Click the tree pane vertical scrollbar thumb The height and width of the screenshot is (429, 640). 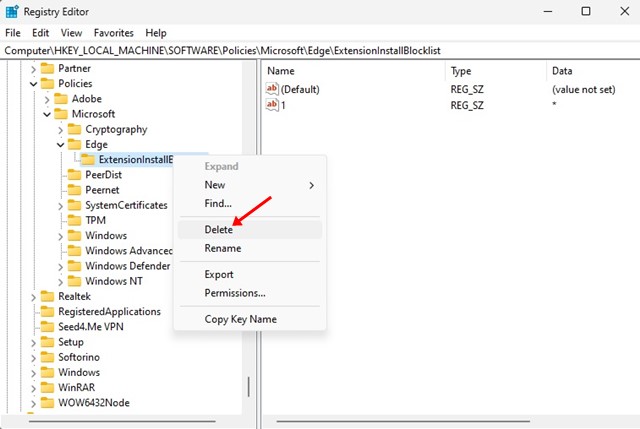pyautogui.click(x=249, y=387)
